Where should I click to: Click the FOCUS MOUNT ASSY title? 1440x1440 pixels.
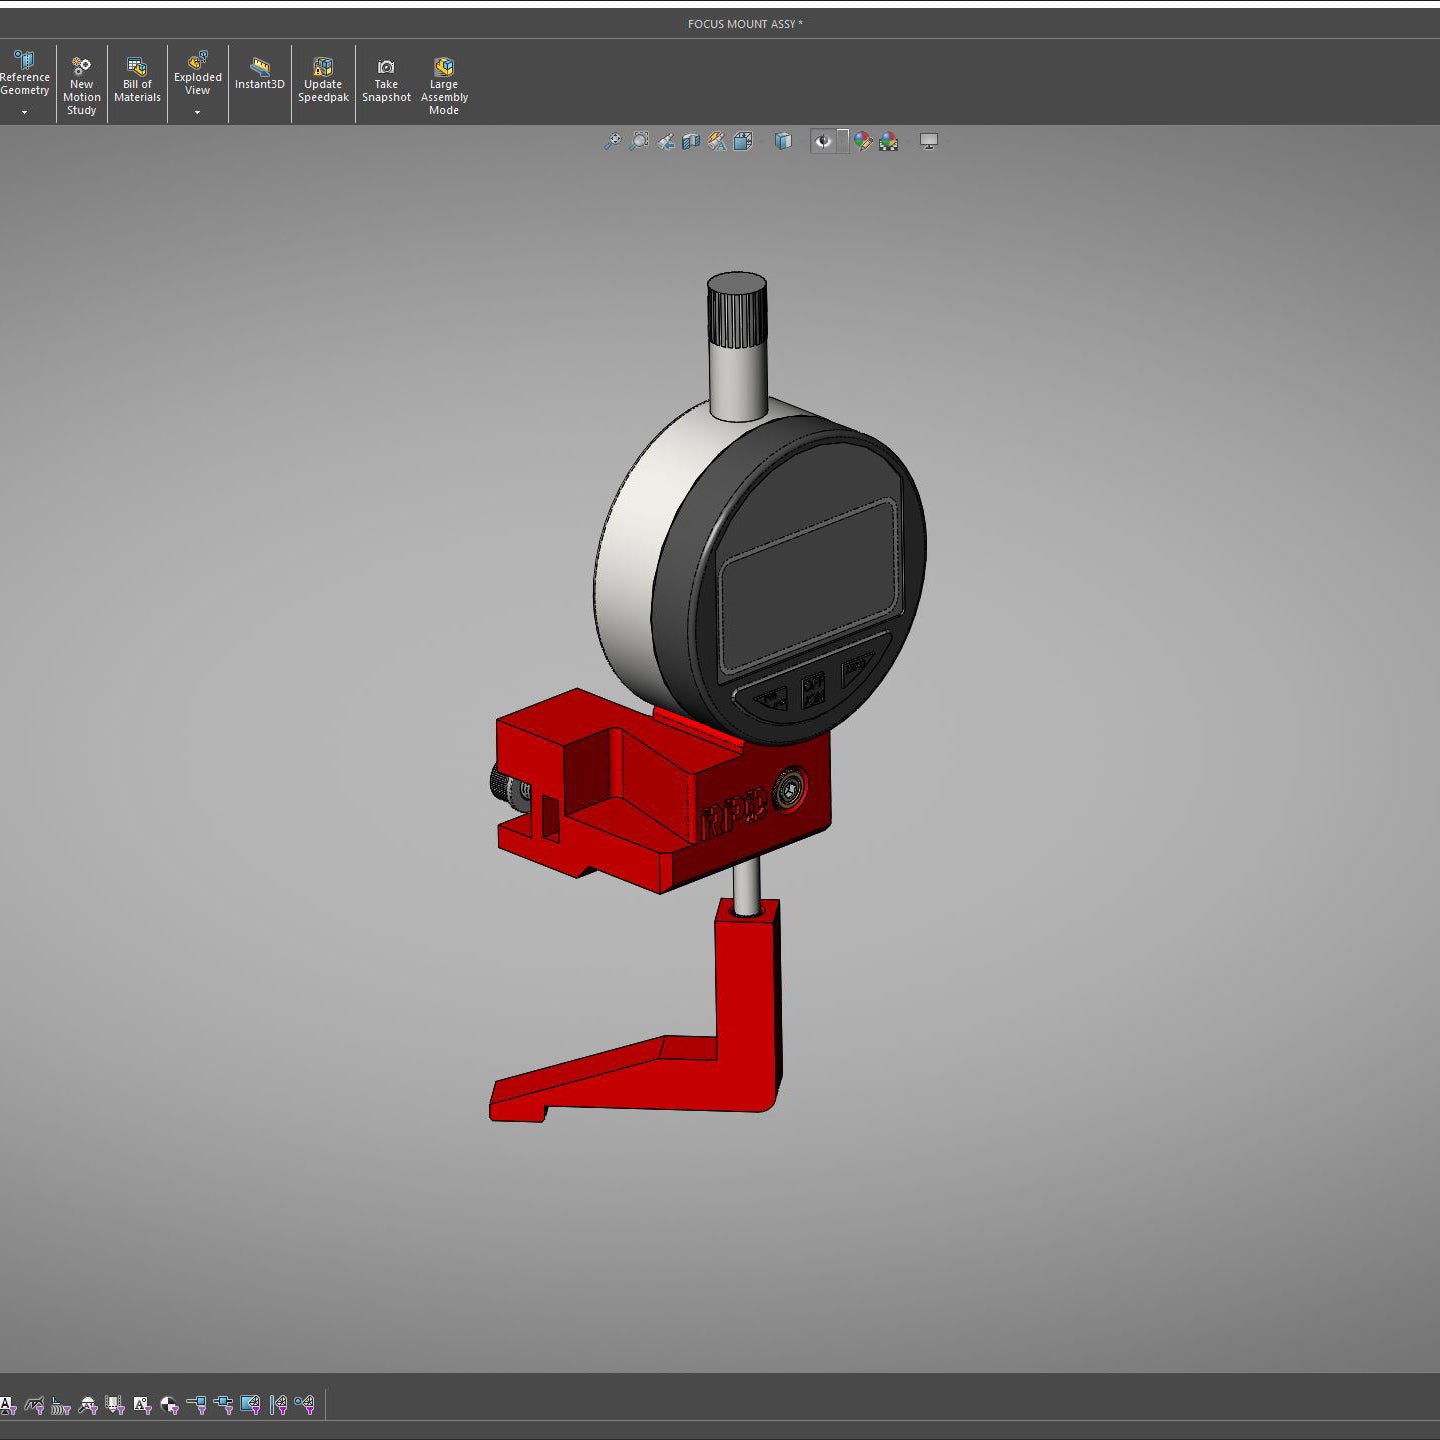pos(745,24)
